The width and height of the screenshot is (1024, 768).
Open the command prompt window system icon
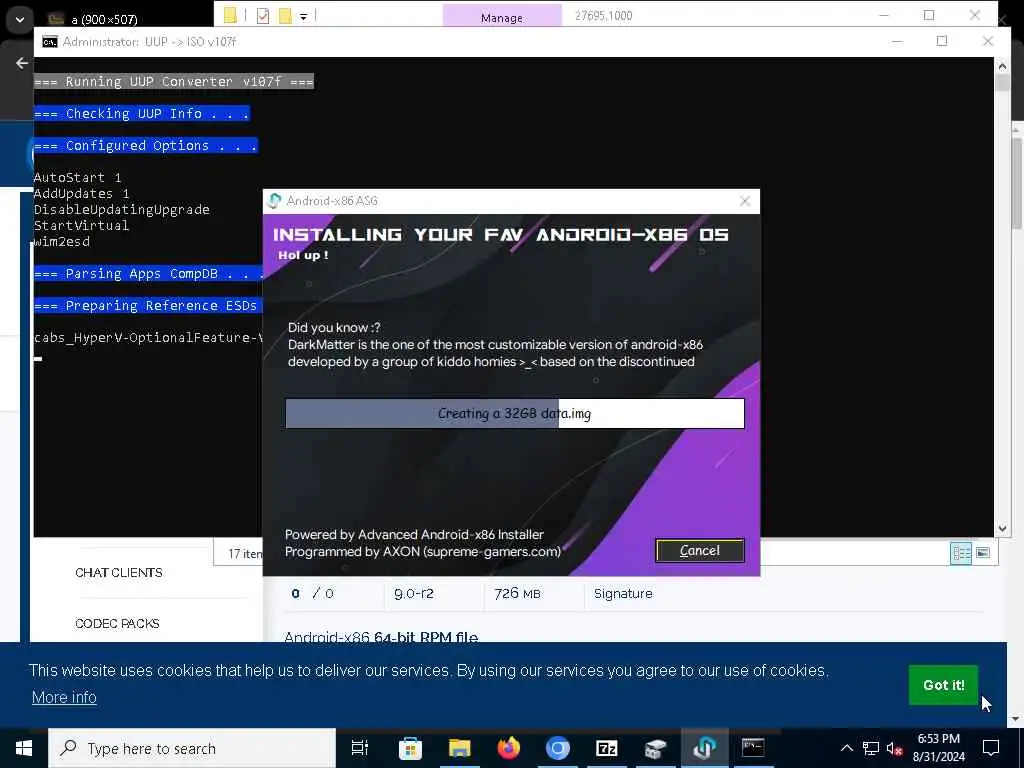(50, 42)
